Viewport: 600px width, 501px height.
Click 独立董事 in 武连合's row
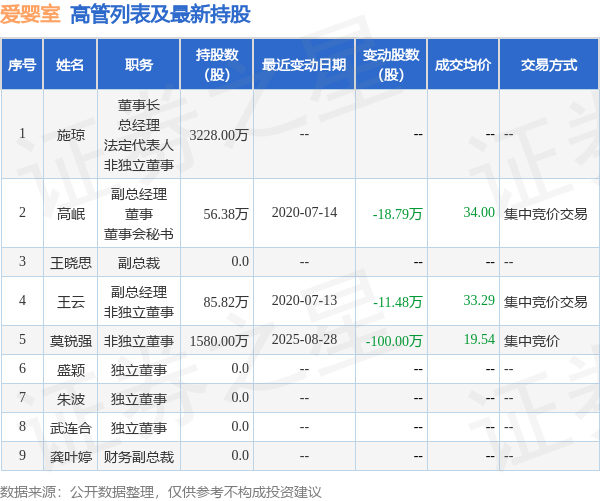click(139, 428)
